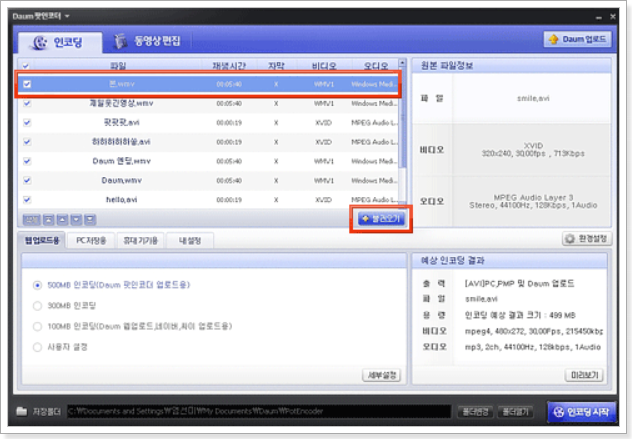Click the WMV1 cell in Daum.wmv row
Viewport: 632px width, 439px height.
coord(324,180)
